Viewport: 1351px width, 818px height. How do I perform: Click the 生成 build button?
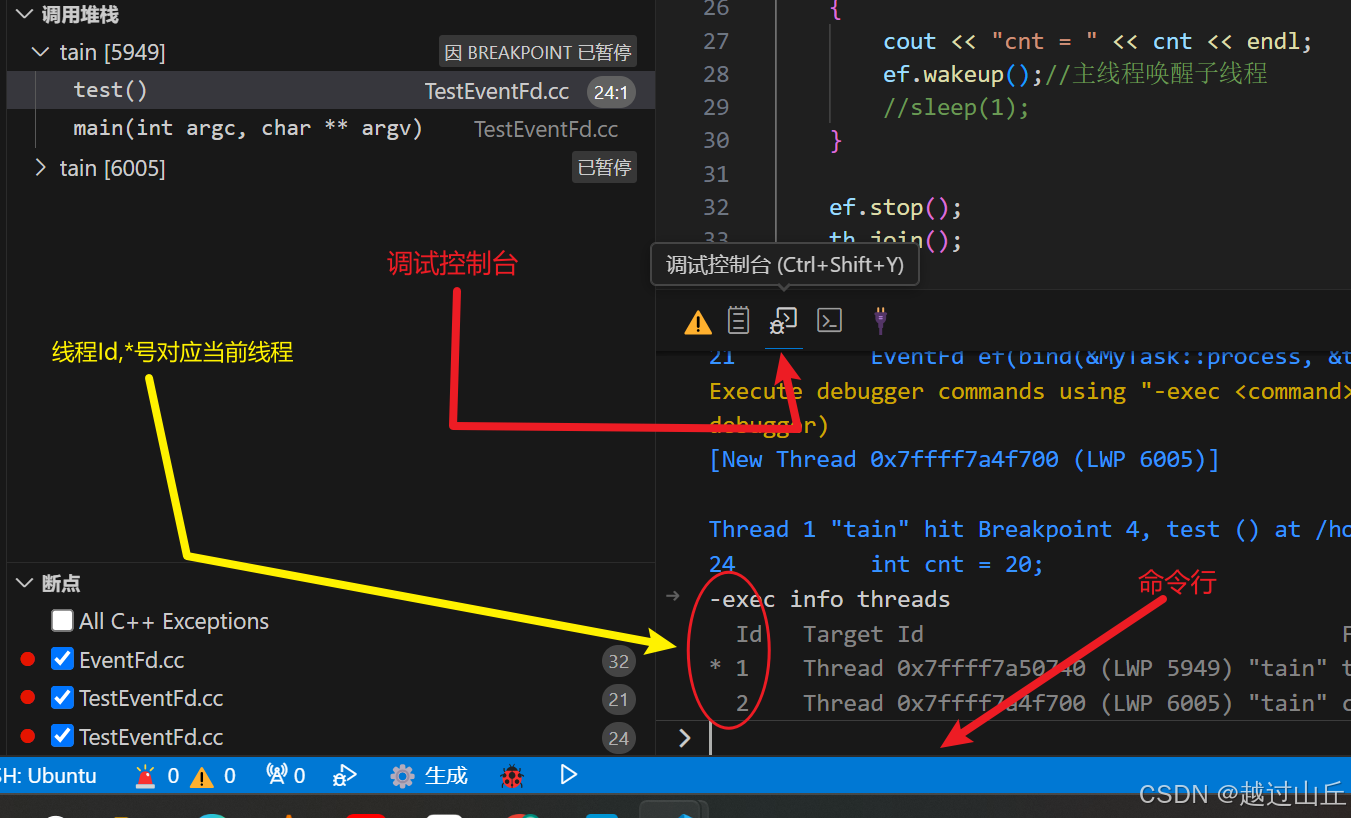tap(429, 775)
